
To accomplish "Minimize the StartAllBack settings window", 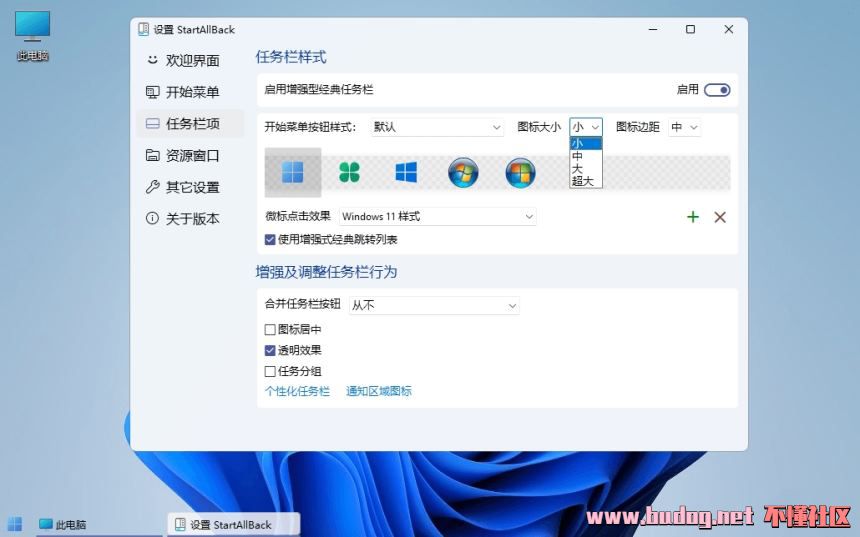I will point(653,29).
